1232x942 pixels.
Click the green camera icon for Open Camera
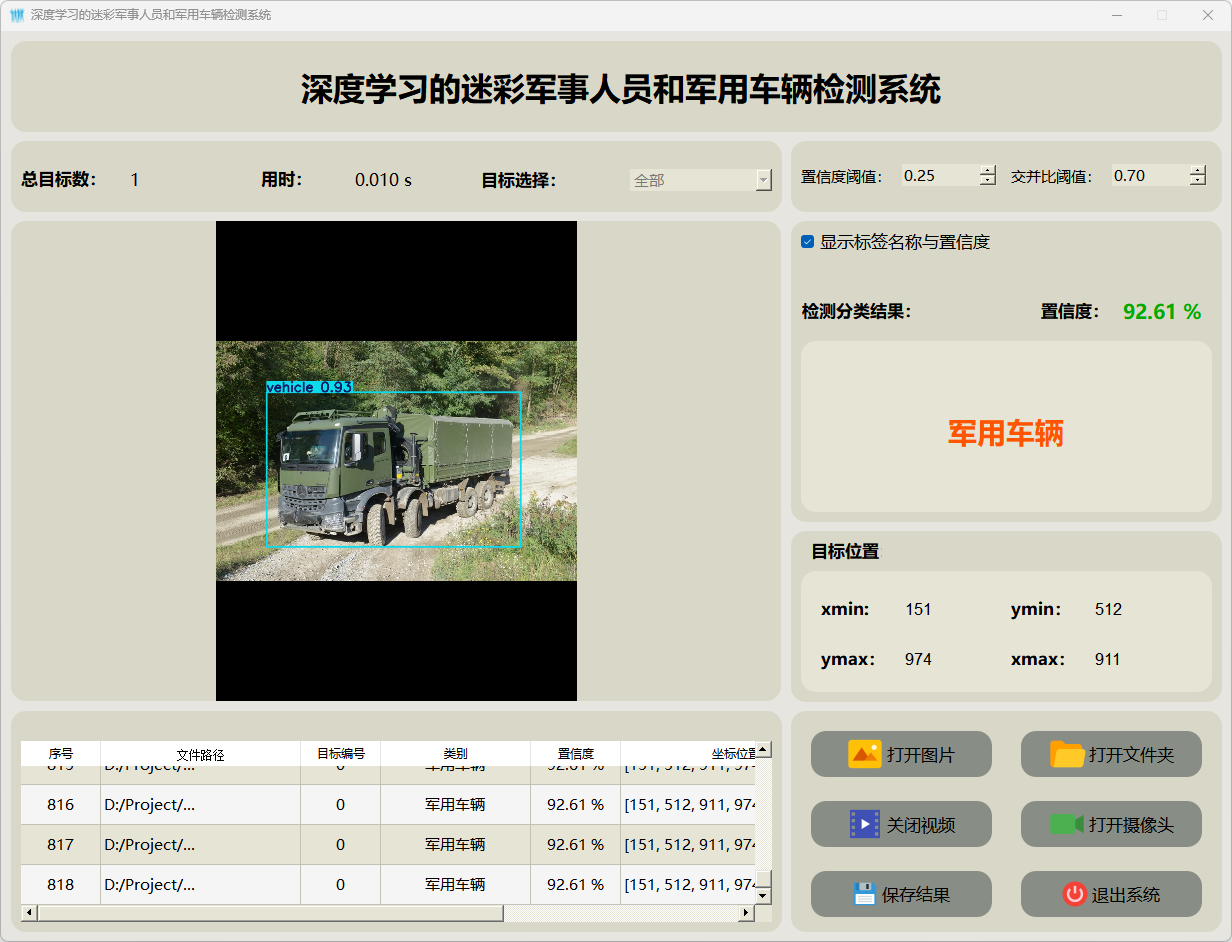(x=1067, y=824)
